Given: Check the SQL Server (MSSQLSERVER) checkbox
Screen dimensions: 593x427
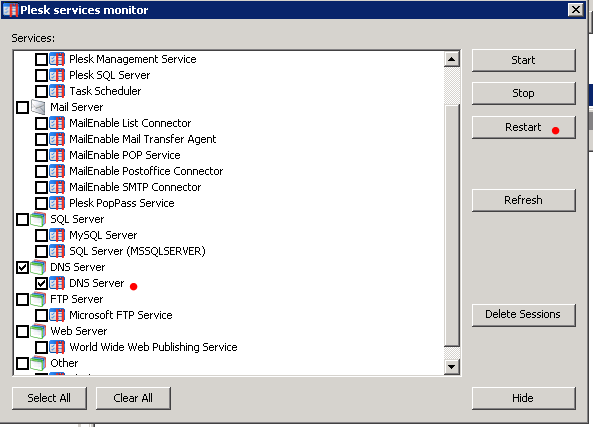Looking at the screenshot, I should (x=41, y=251).
